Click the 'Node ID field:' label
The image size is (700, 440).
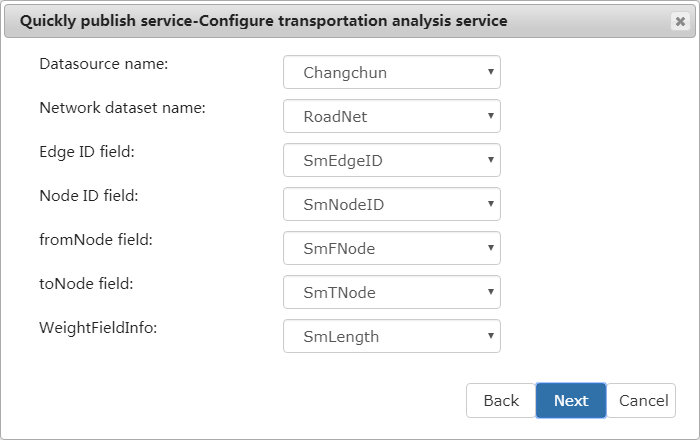pyautogui.click(x=88, y=196)
